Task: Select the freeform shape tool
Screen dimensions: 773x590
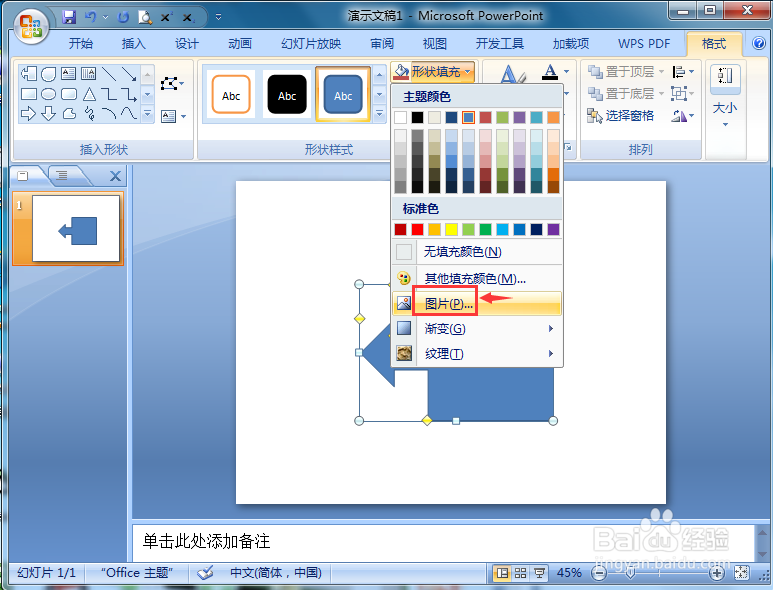Action: [69, 114]
